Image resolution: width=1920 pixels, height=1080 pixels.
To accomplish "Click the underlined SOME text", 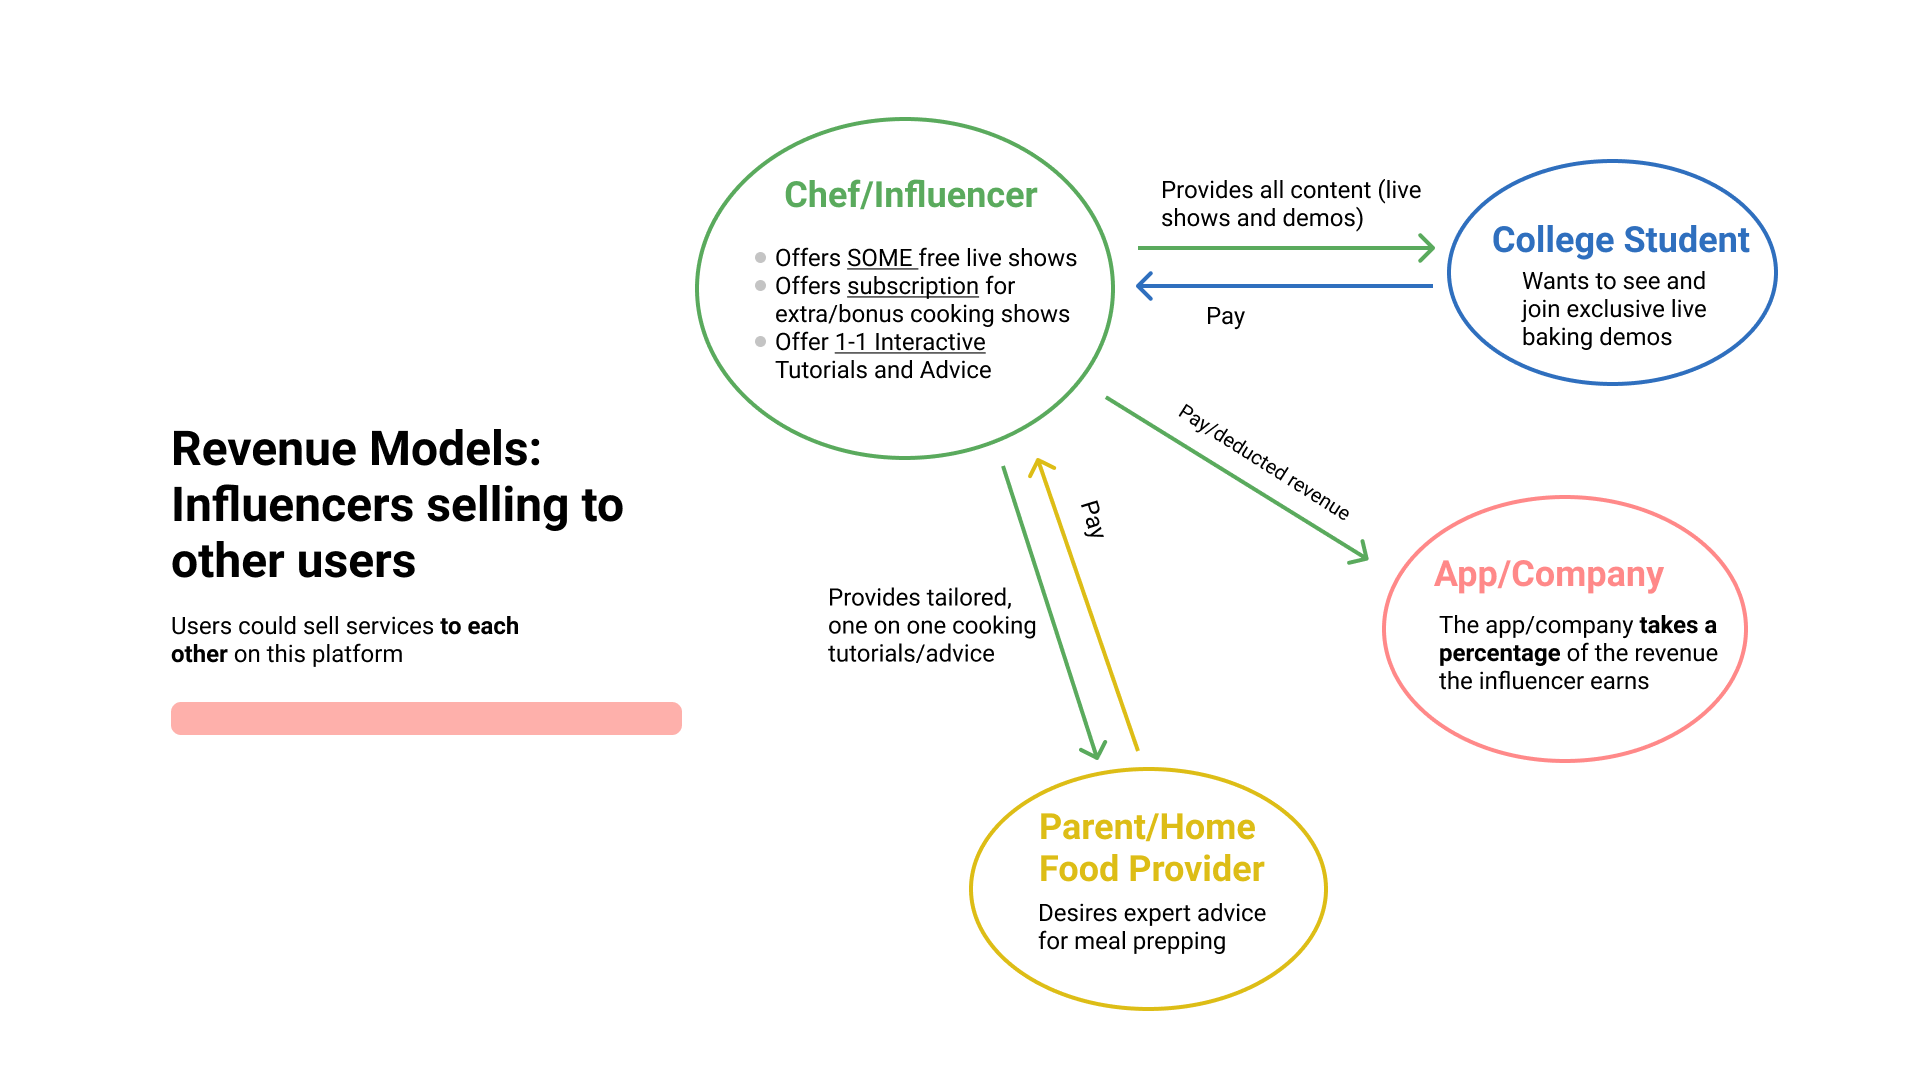I will (882, 258).
